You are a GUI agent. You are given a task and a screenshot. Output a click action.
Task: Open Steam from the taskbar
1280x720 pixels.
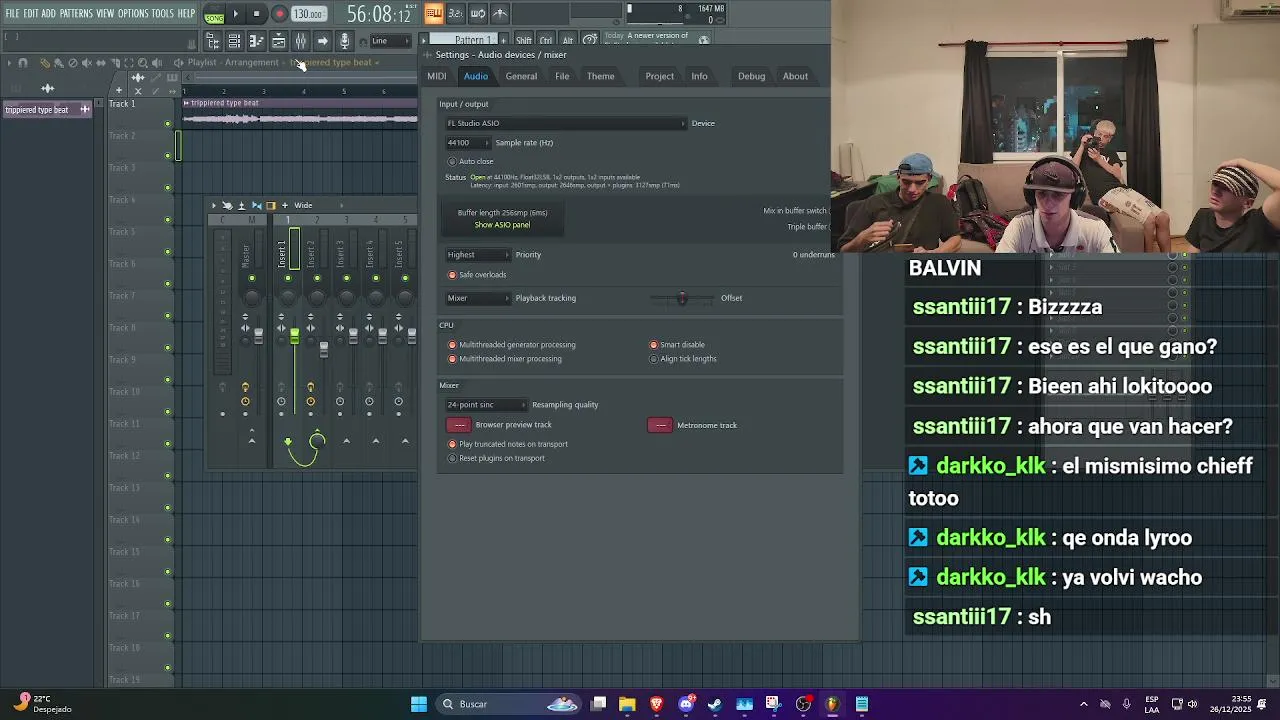pyautogui.click(x=715, y=704)
